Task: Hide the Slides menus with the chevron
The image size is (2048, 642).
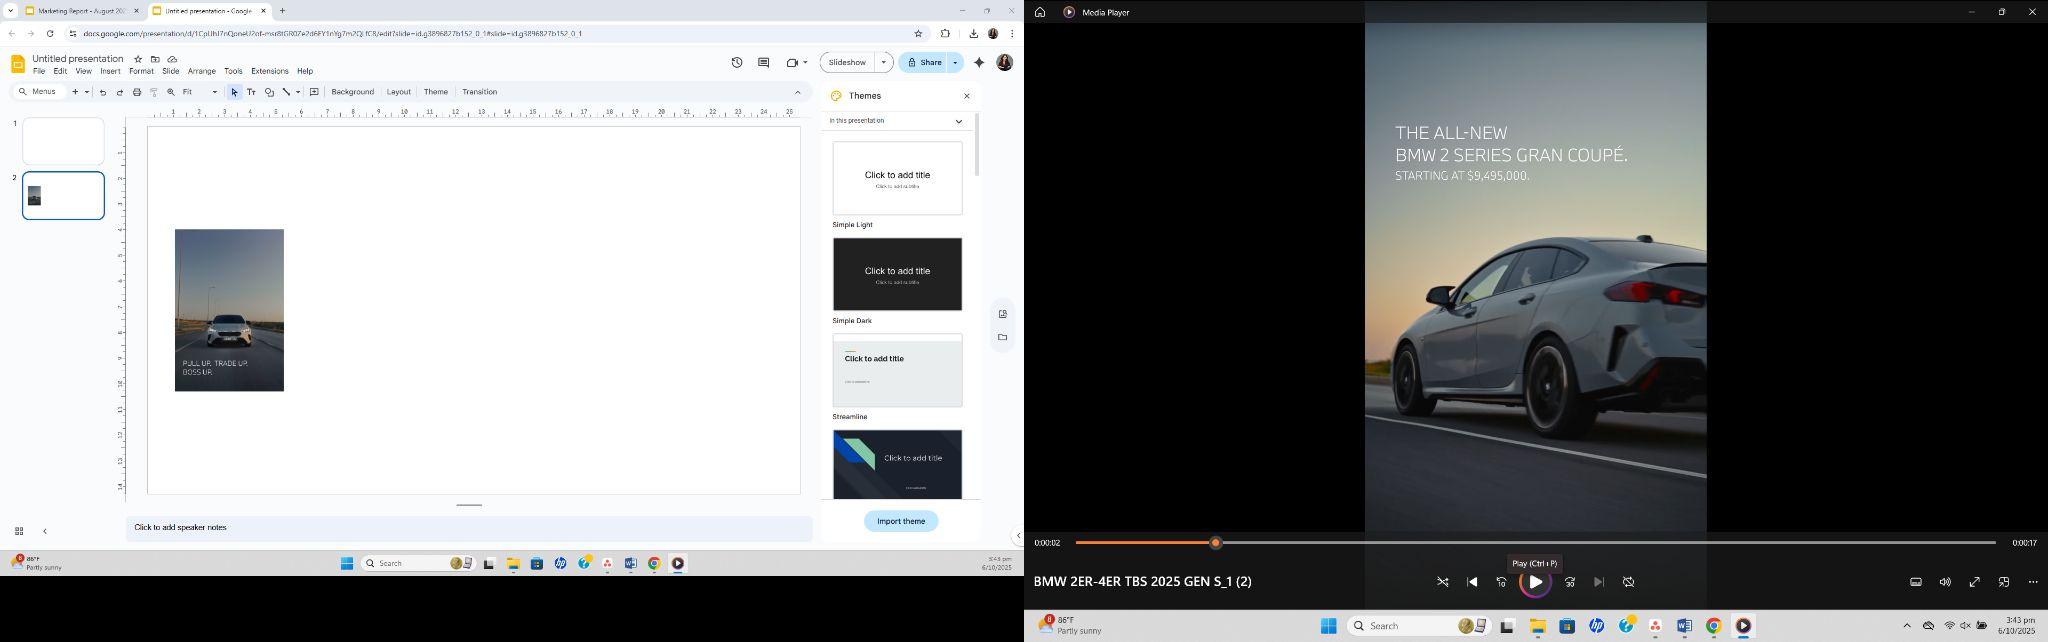Action: tap(797, 92)
